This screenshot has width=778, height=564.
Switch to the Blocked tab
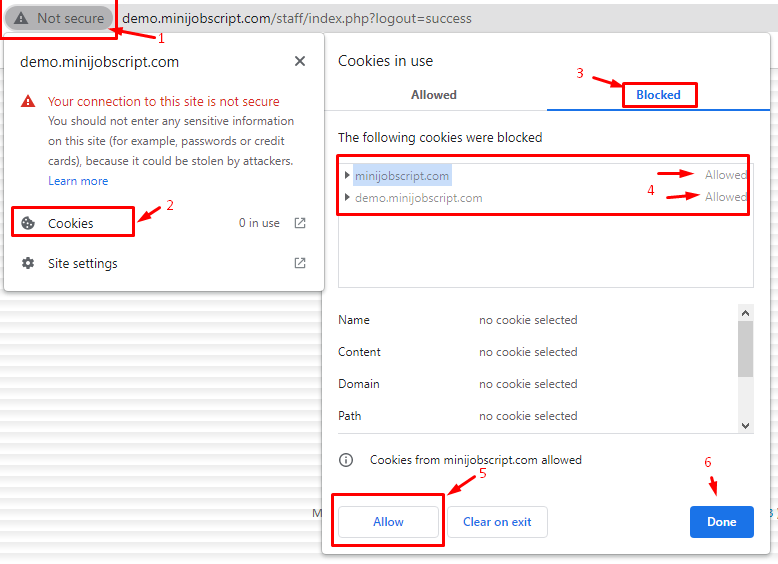(658, 95)
